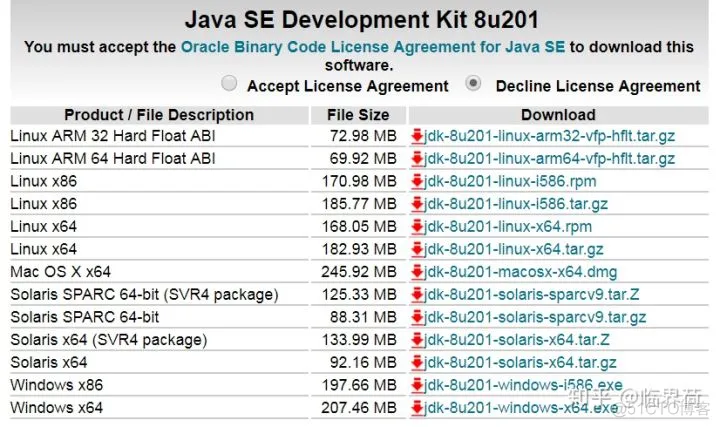The width and height of the screenshot is (720, 427).
Task: Download jdk-8u201-linux-arm64-vfp-hflt.tar.gz
Action: [549, 159]
